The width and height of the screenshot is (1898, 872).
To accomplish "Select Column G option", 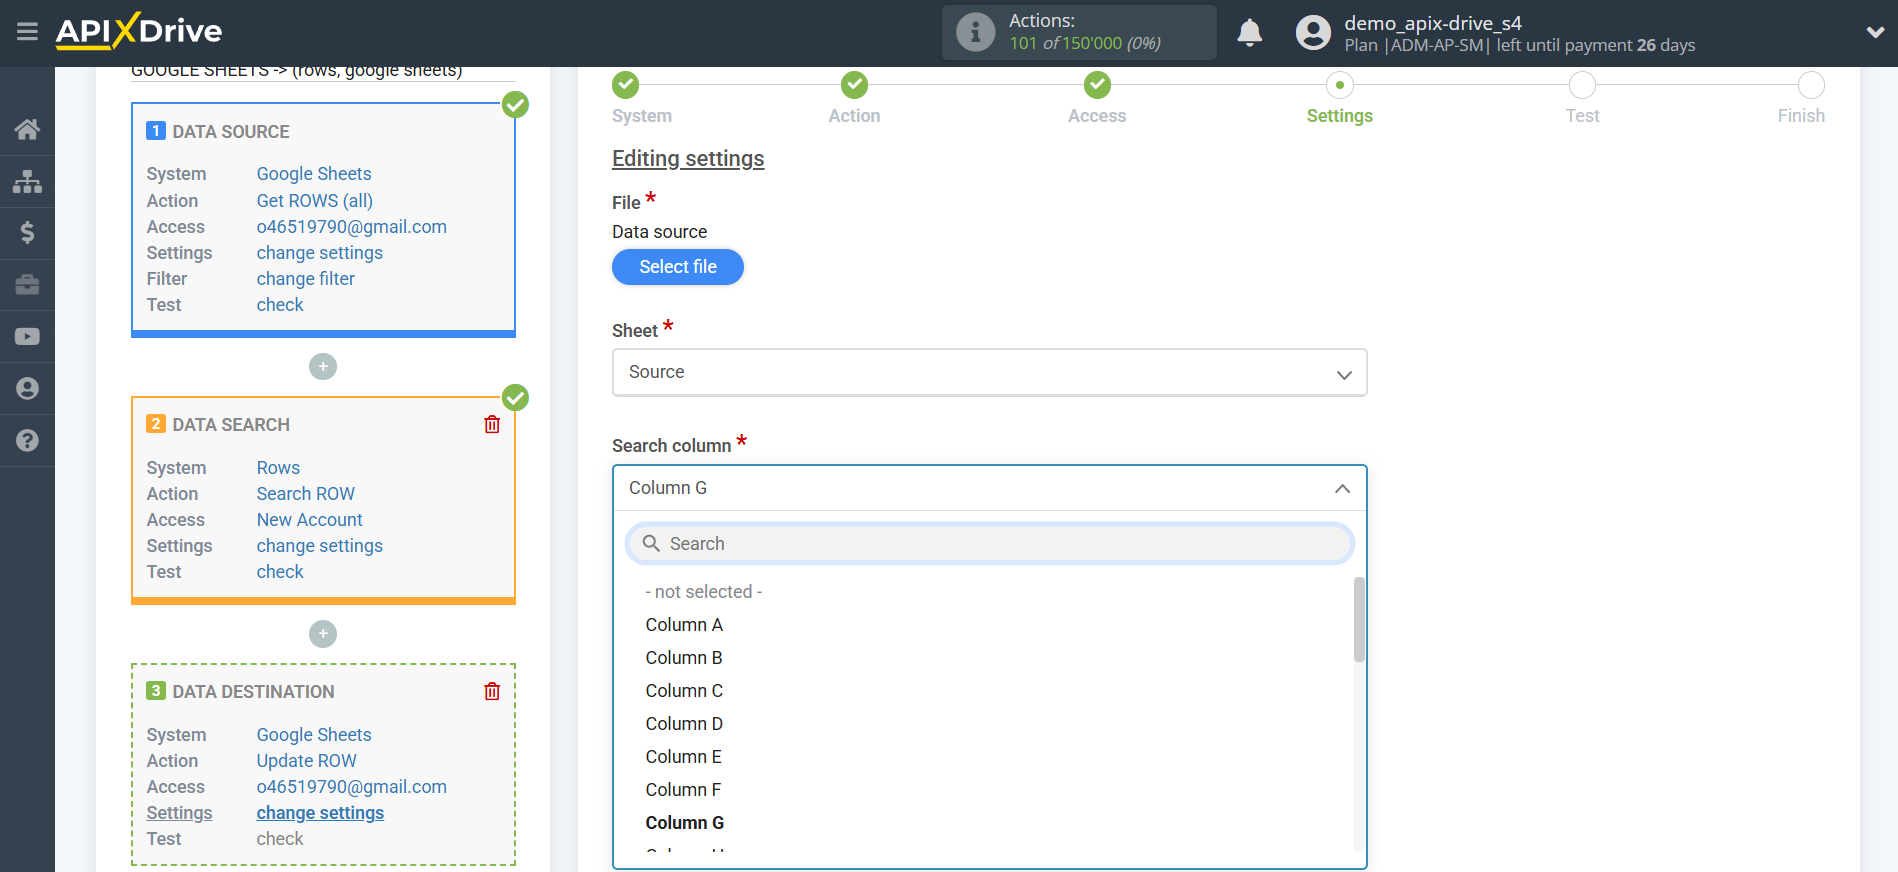I will [x=685, y=823].
